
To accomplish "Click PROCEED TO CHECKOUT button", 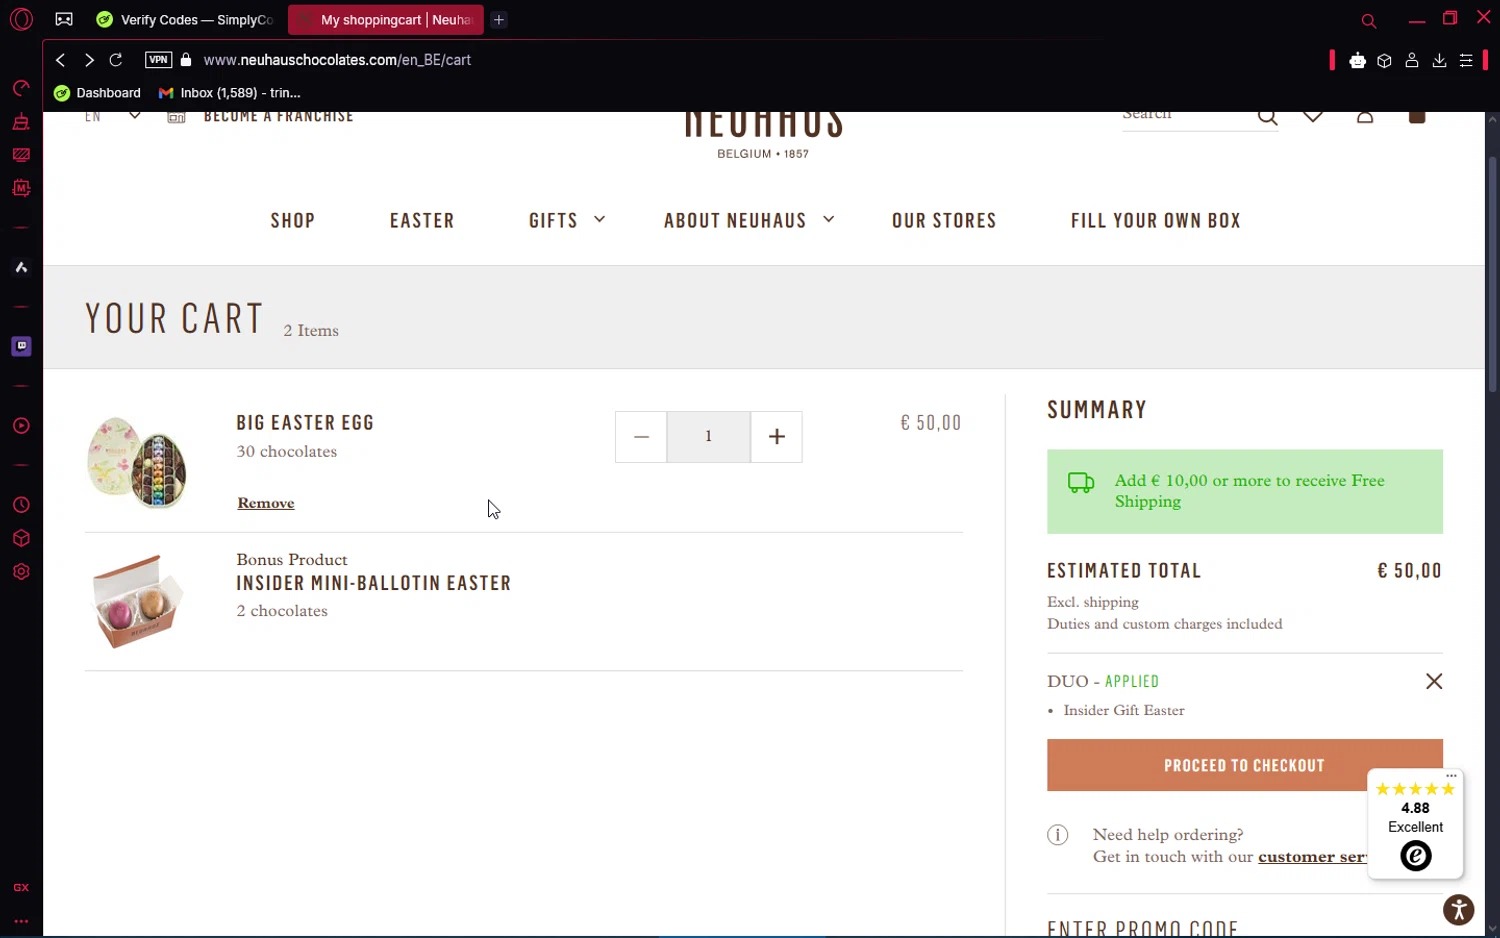I will [x=1245, y=765].
